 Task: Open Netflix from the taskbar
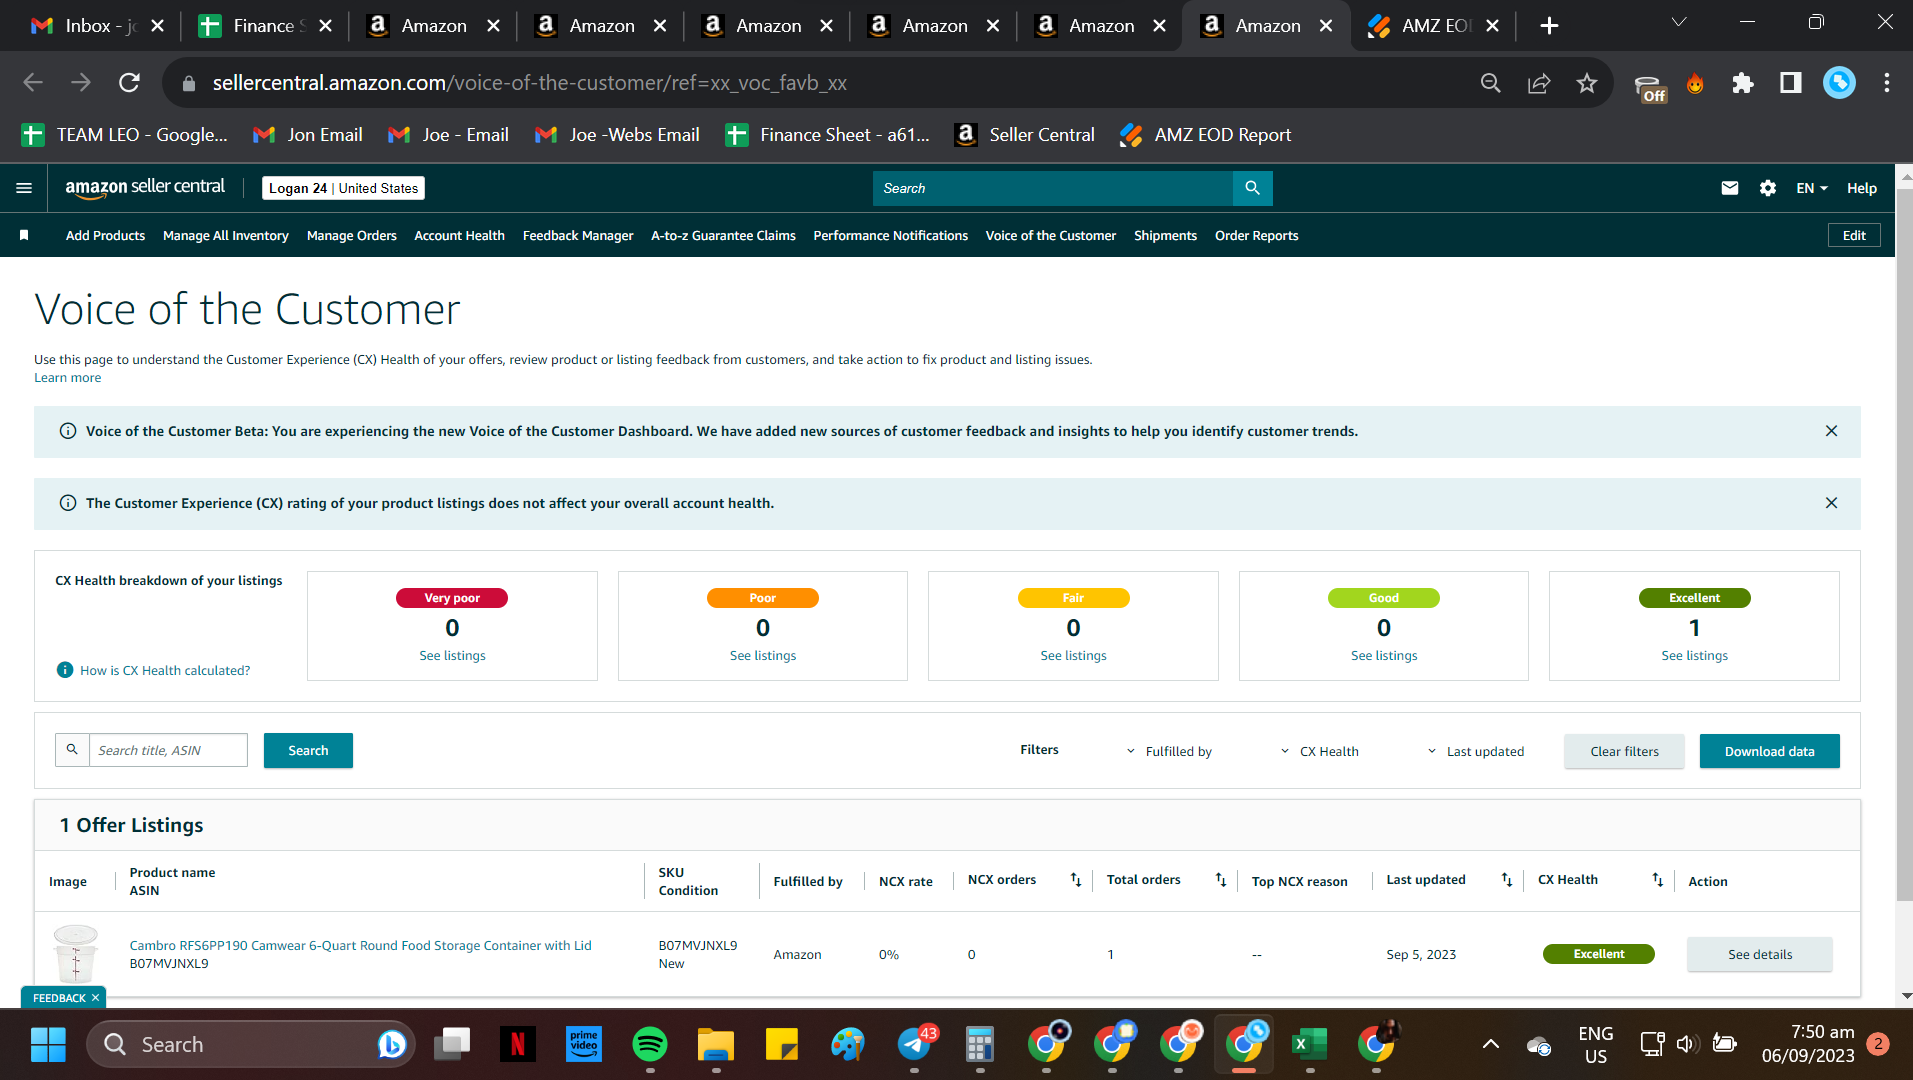pyautogui.click(x=518, y=1045)
